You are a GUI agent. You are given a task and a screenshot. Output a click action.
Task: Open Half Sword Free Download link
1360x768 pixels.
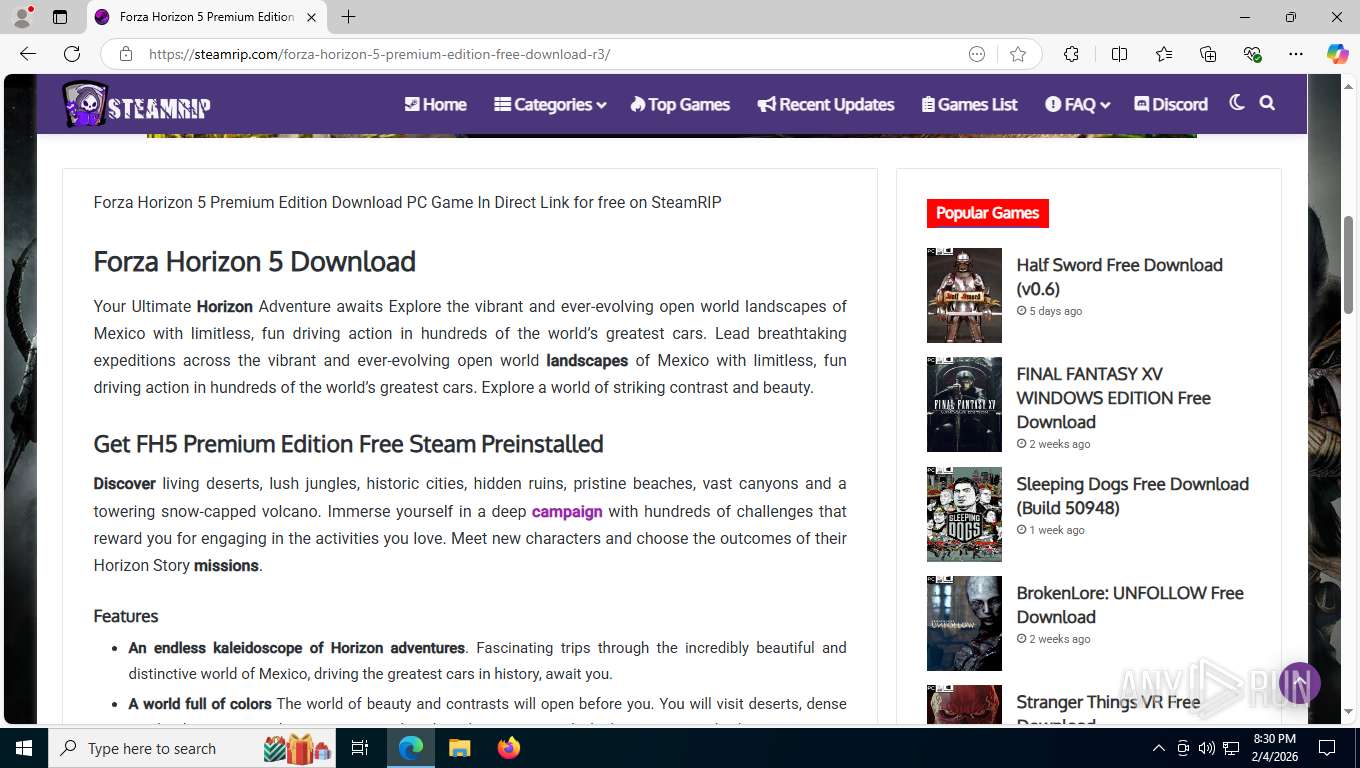point(1119,277)
